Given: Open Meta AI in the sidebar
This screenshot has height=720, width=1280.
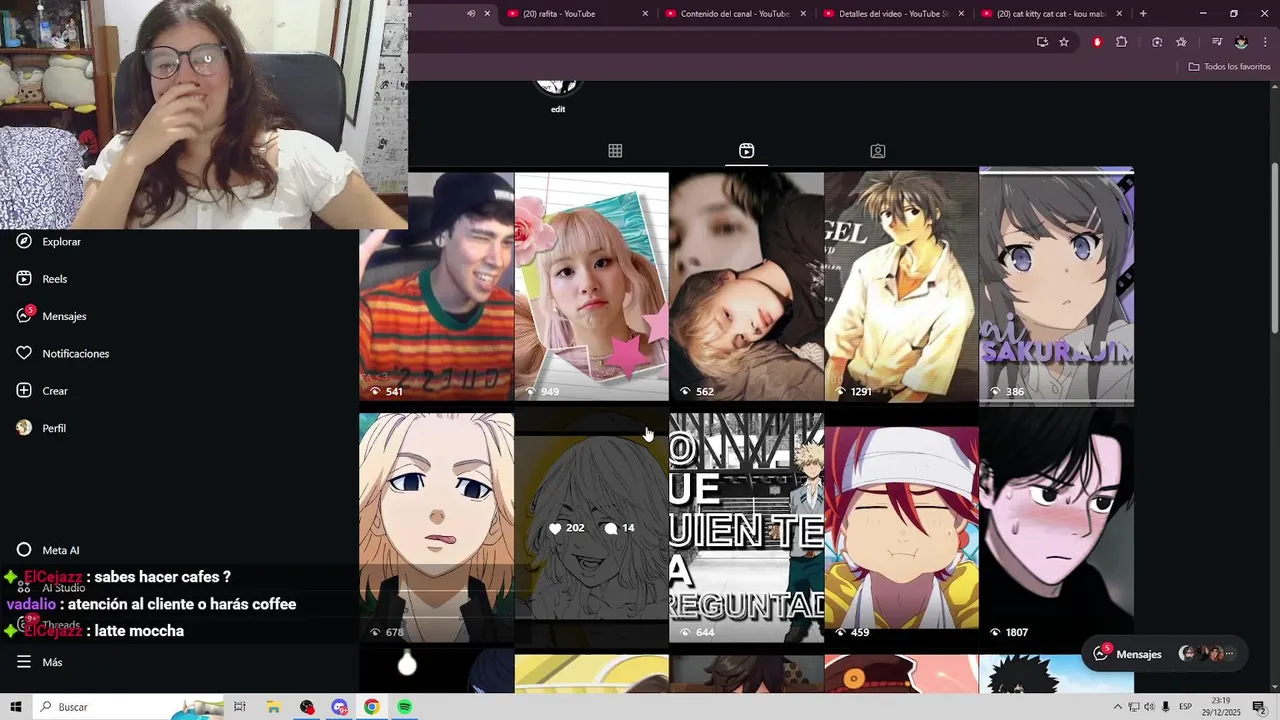Looking at the screenshot, I should click(48, 550).
